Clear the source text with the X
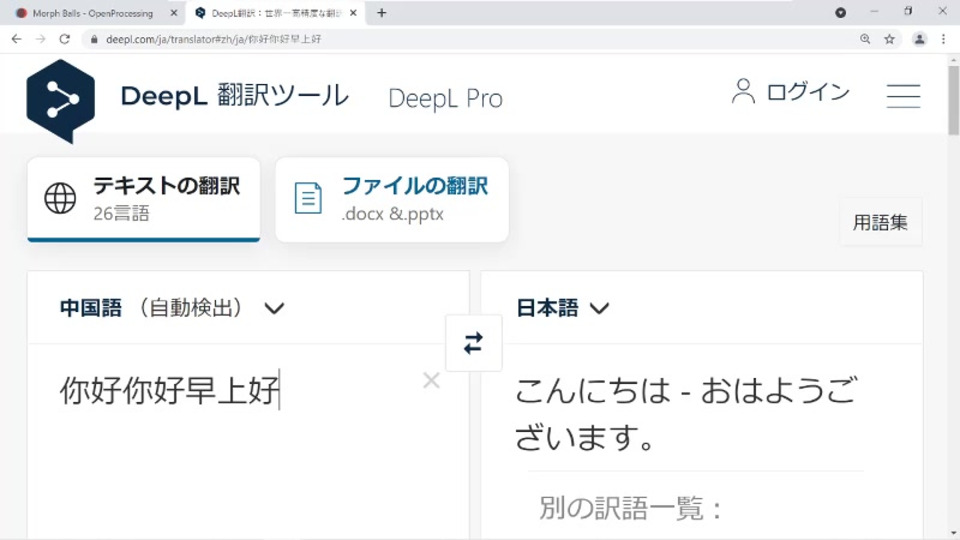This screenshot has width=960, height=540. click(431, 380)
